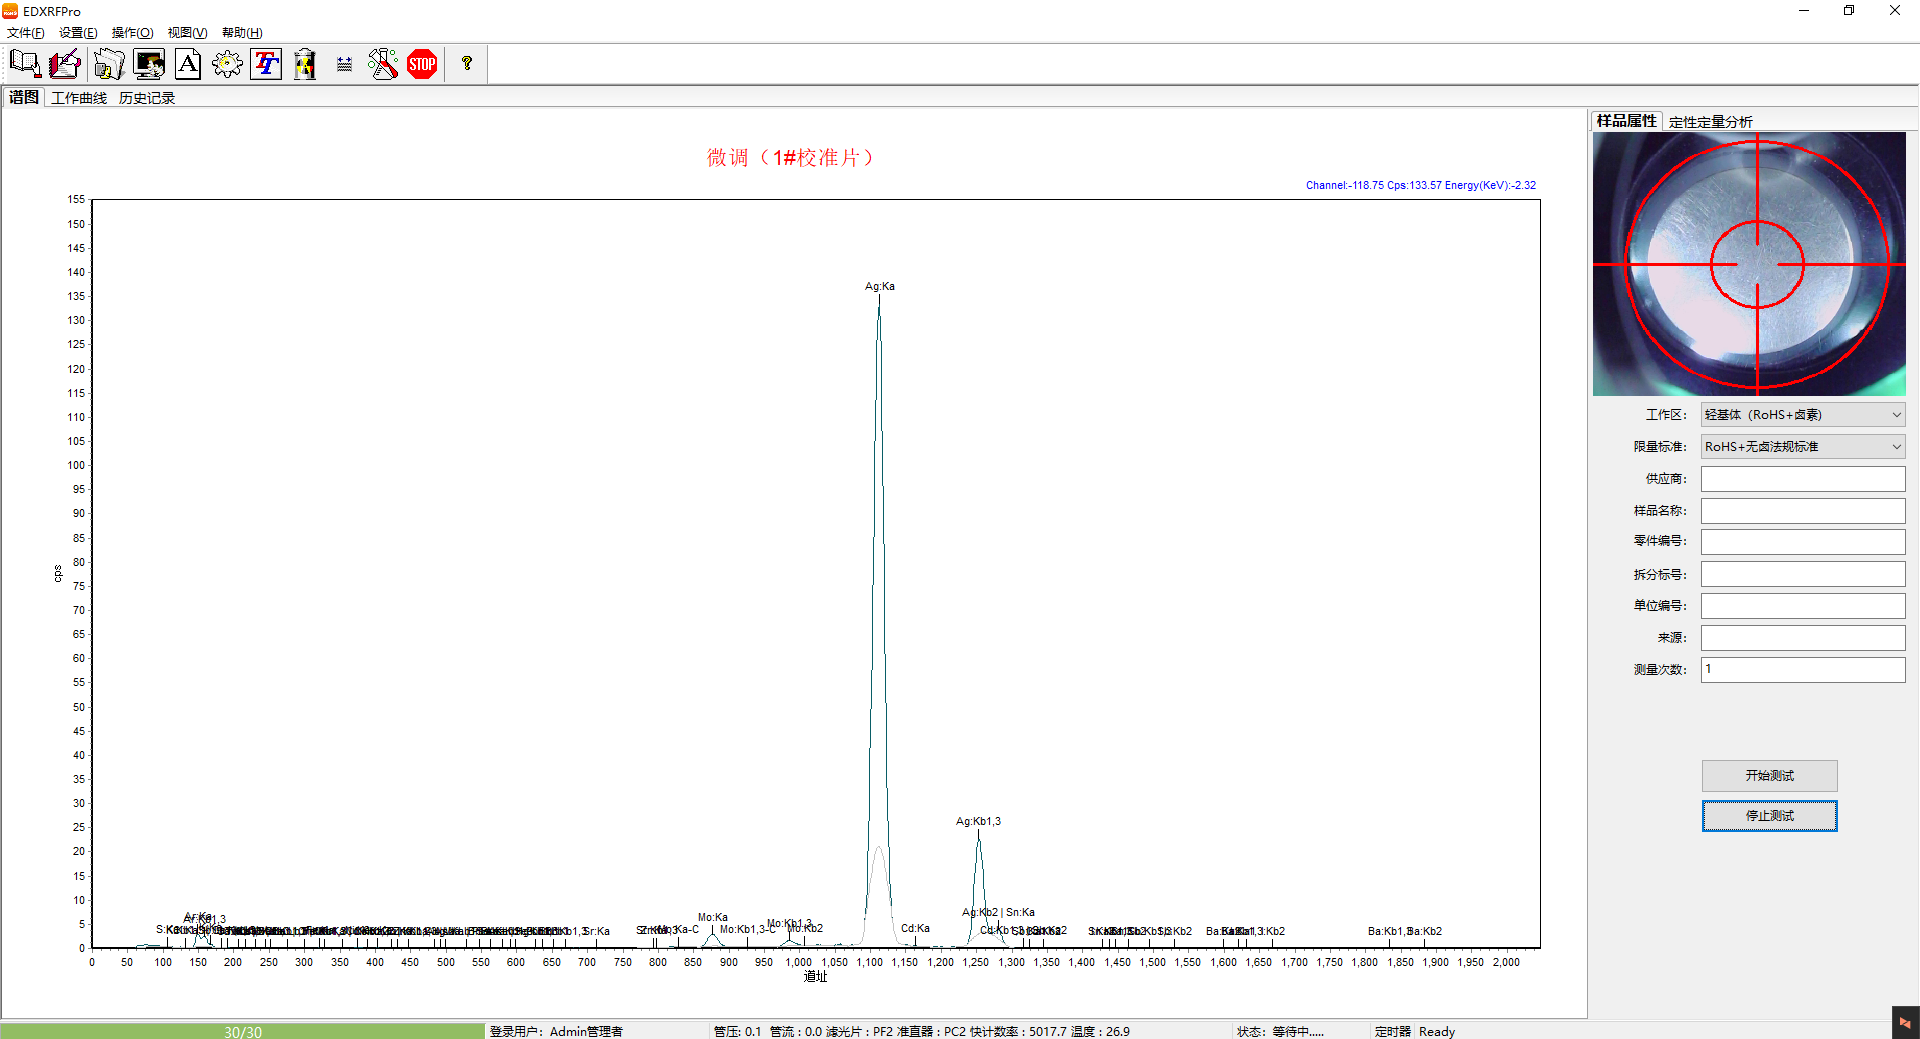The width and height of the screenshot is (1920, 1039).
Task: Open the 文件(F) menu
Action: click(25, 33)
